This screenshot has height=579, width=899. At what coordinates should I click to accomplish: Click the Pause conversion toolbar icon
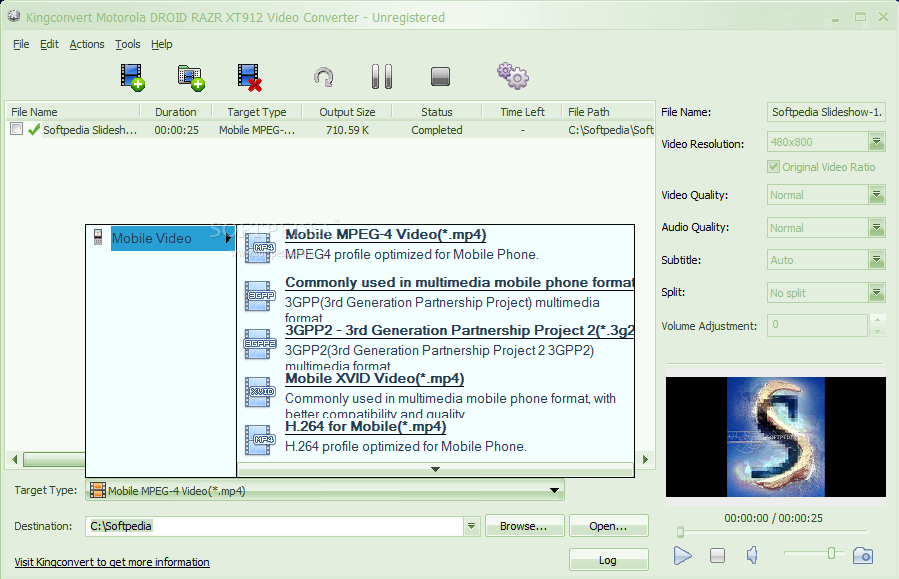click(x=381, y=76)
